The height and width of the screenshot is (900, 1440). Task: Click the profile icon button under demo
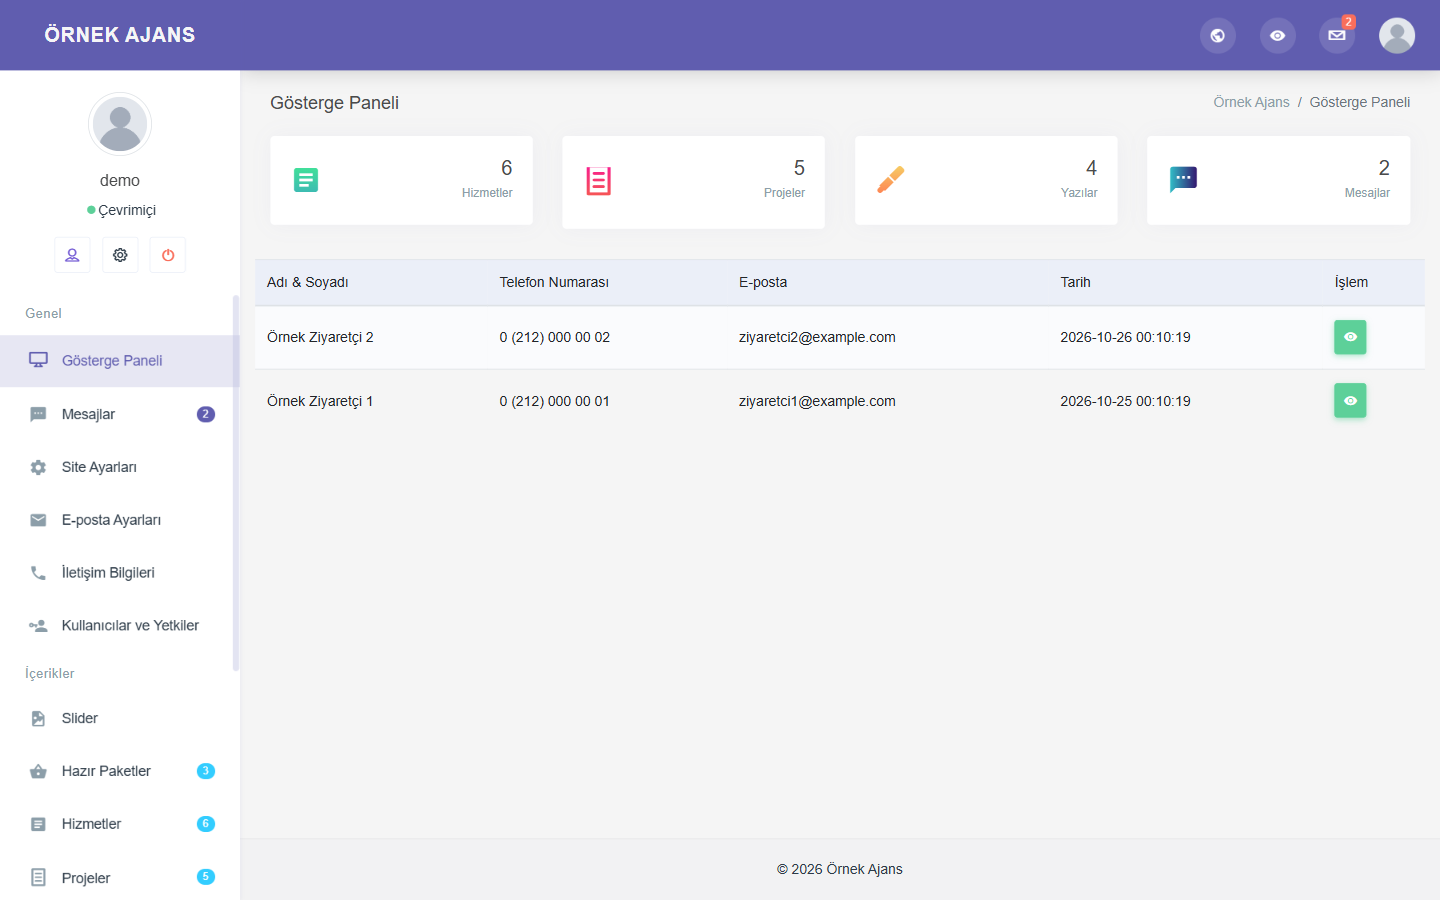click(x=72, y=255)
